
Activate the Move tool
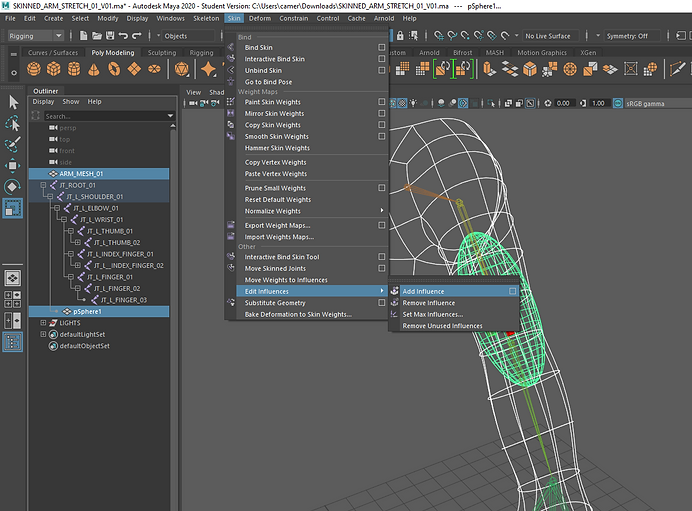[12, 165]
